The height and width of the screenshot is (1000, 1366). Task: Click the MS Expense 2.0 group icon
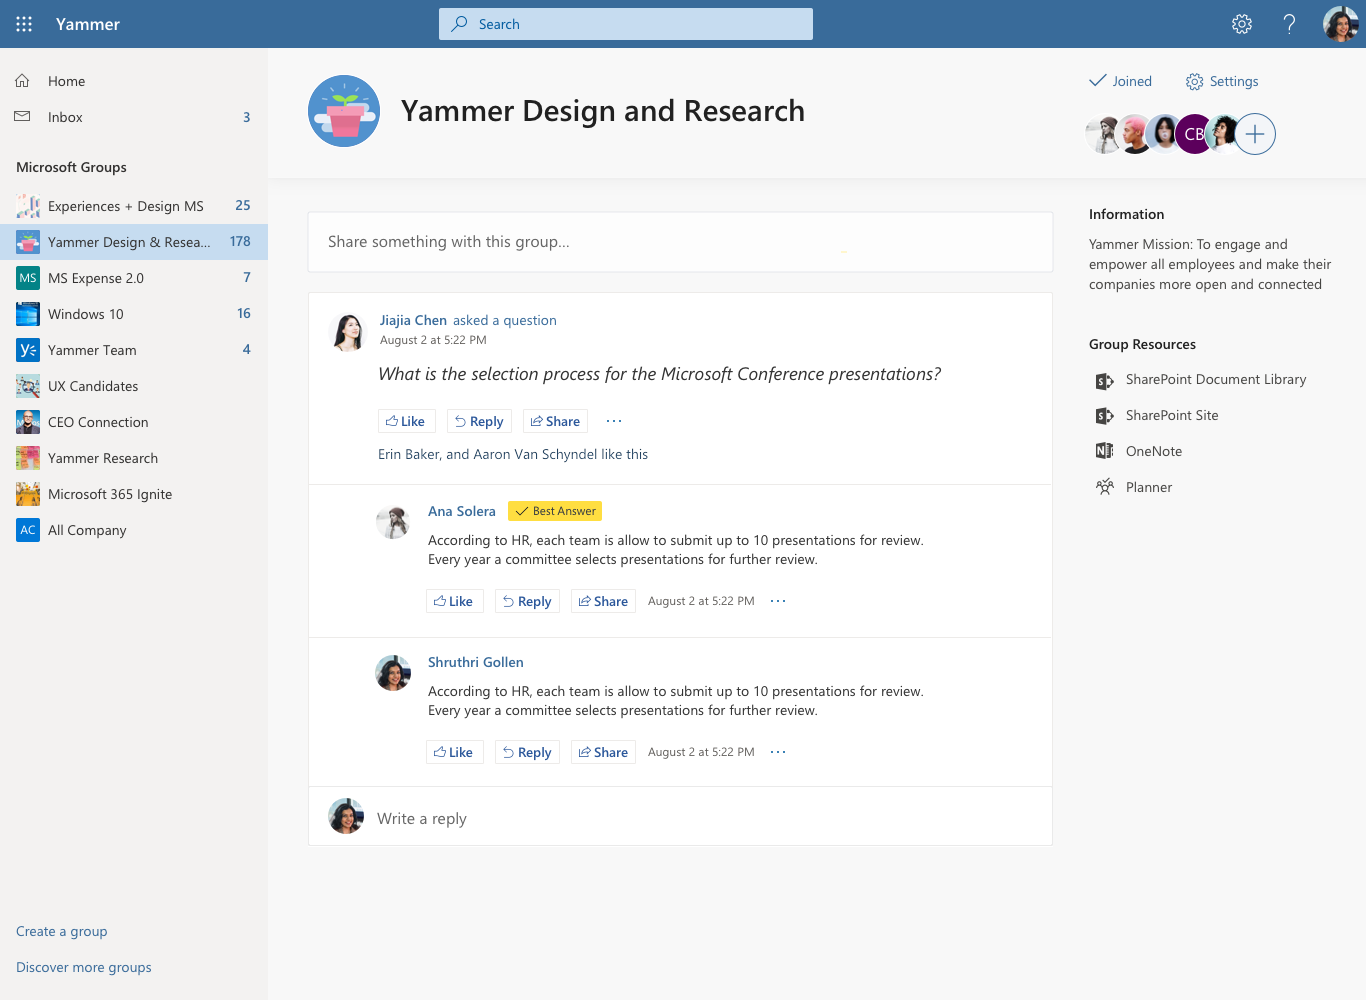(28, 278)
